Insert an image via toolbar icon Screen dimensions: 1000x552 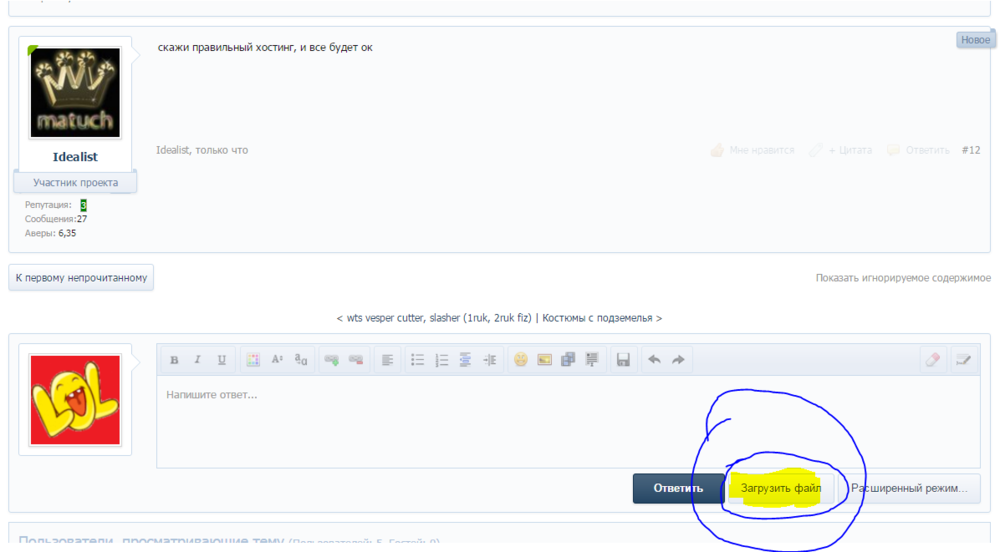[544, 360]
